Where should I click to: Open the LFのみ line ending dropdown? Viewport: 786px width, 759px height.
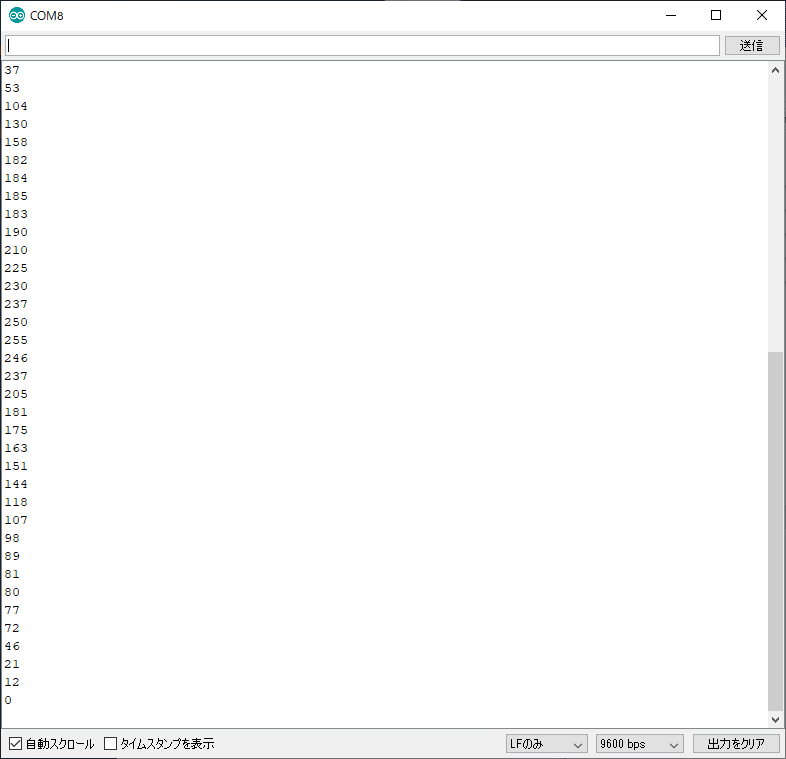tap(546, 744)
